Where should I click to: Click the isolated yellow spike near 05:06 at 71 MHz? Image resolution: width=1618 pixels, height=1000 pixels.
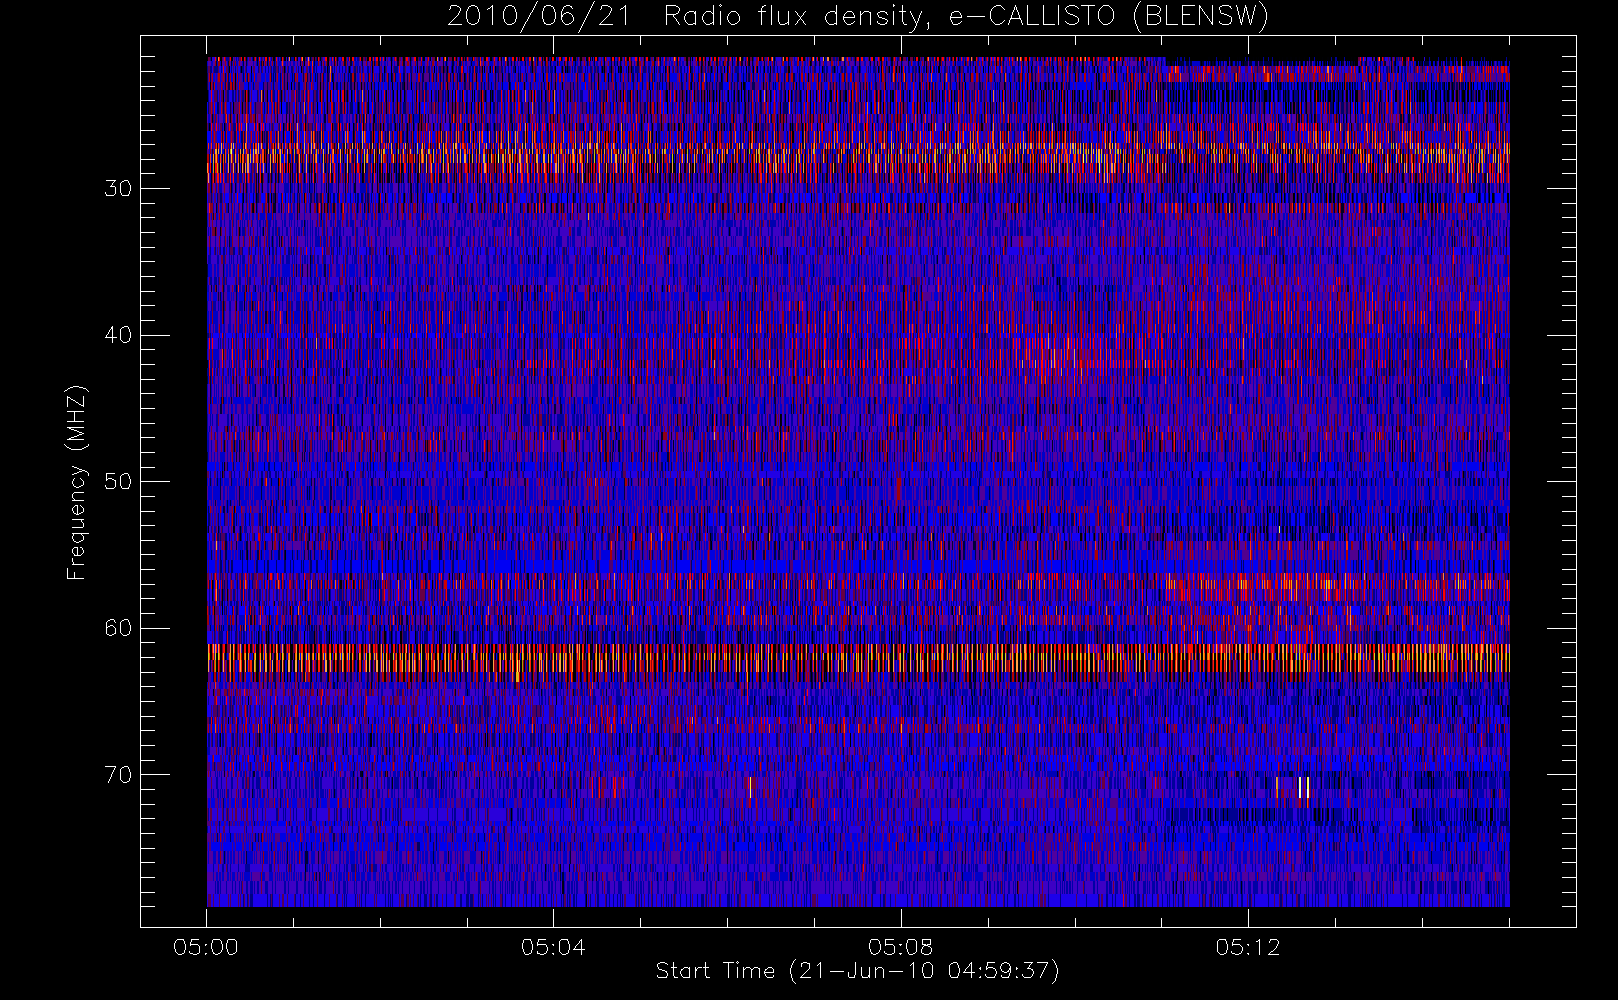(x=750, y=787)
